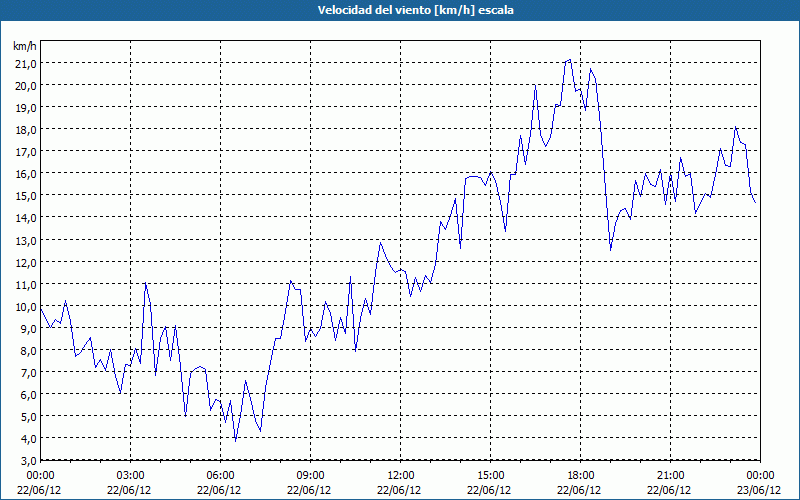Click the 16,0 y-axis value
This screenshot has height=500, width=800.
(x=27, y=173)
